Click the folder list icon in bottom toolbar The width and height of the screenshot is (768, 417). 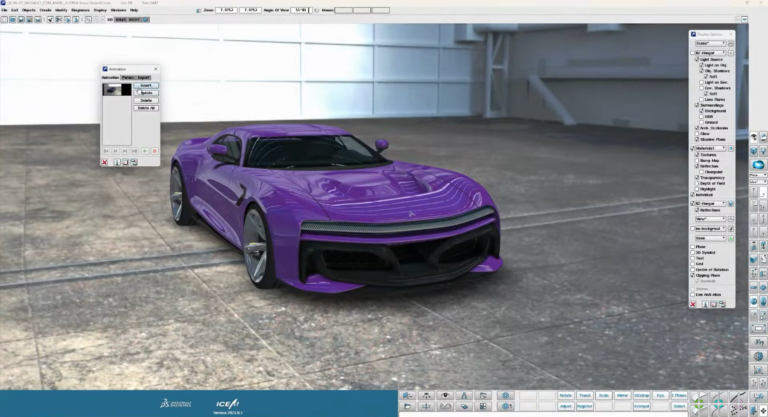click(483, 395)
